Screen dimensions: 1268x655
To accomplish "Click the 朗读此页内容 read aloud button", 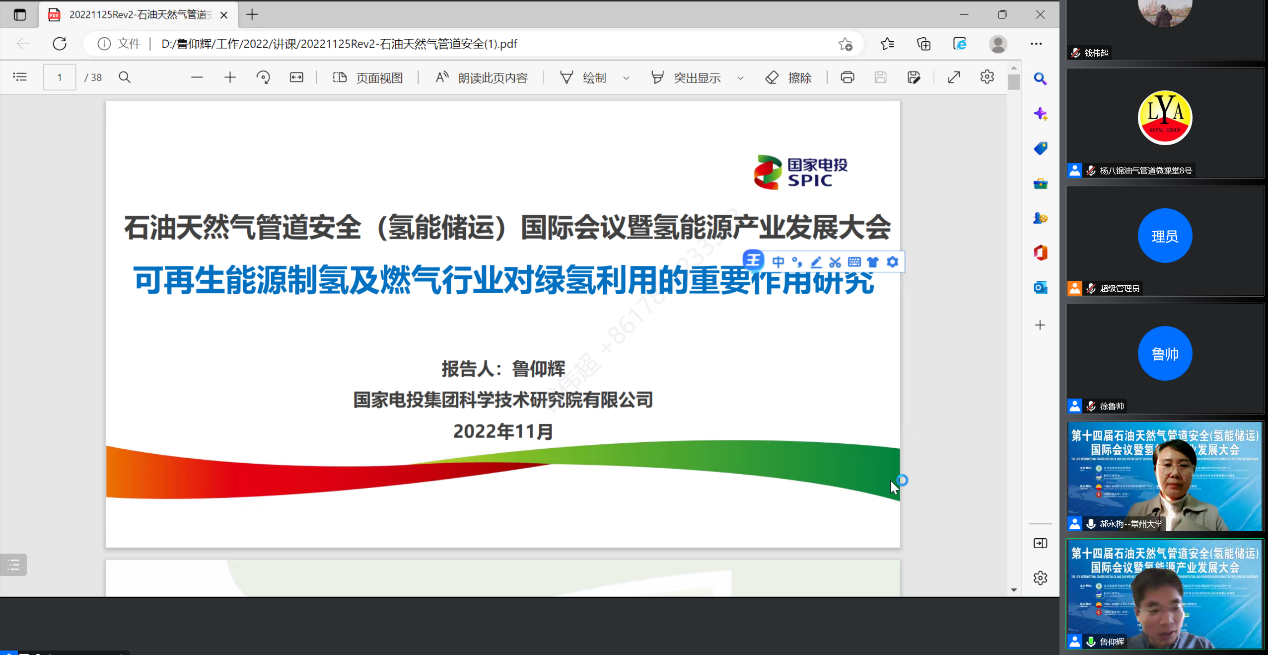I will [481, 77].
